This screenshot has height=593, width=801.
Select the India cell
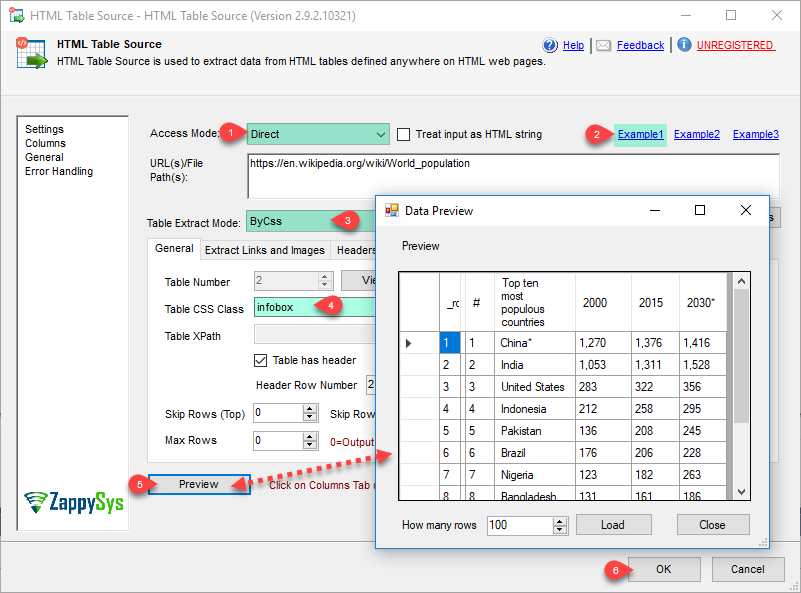coord(535,365)
